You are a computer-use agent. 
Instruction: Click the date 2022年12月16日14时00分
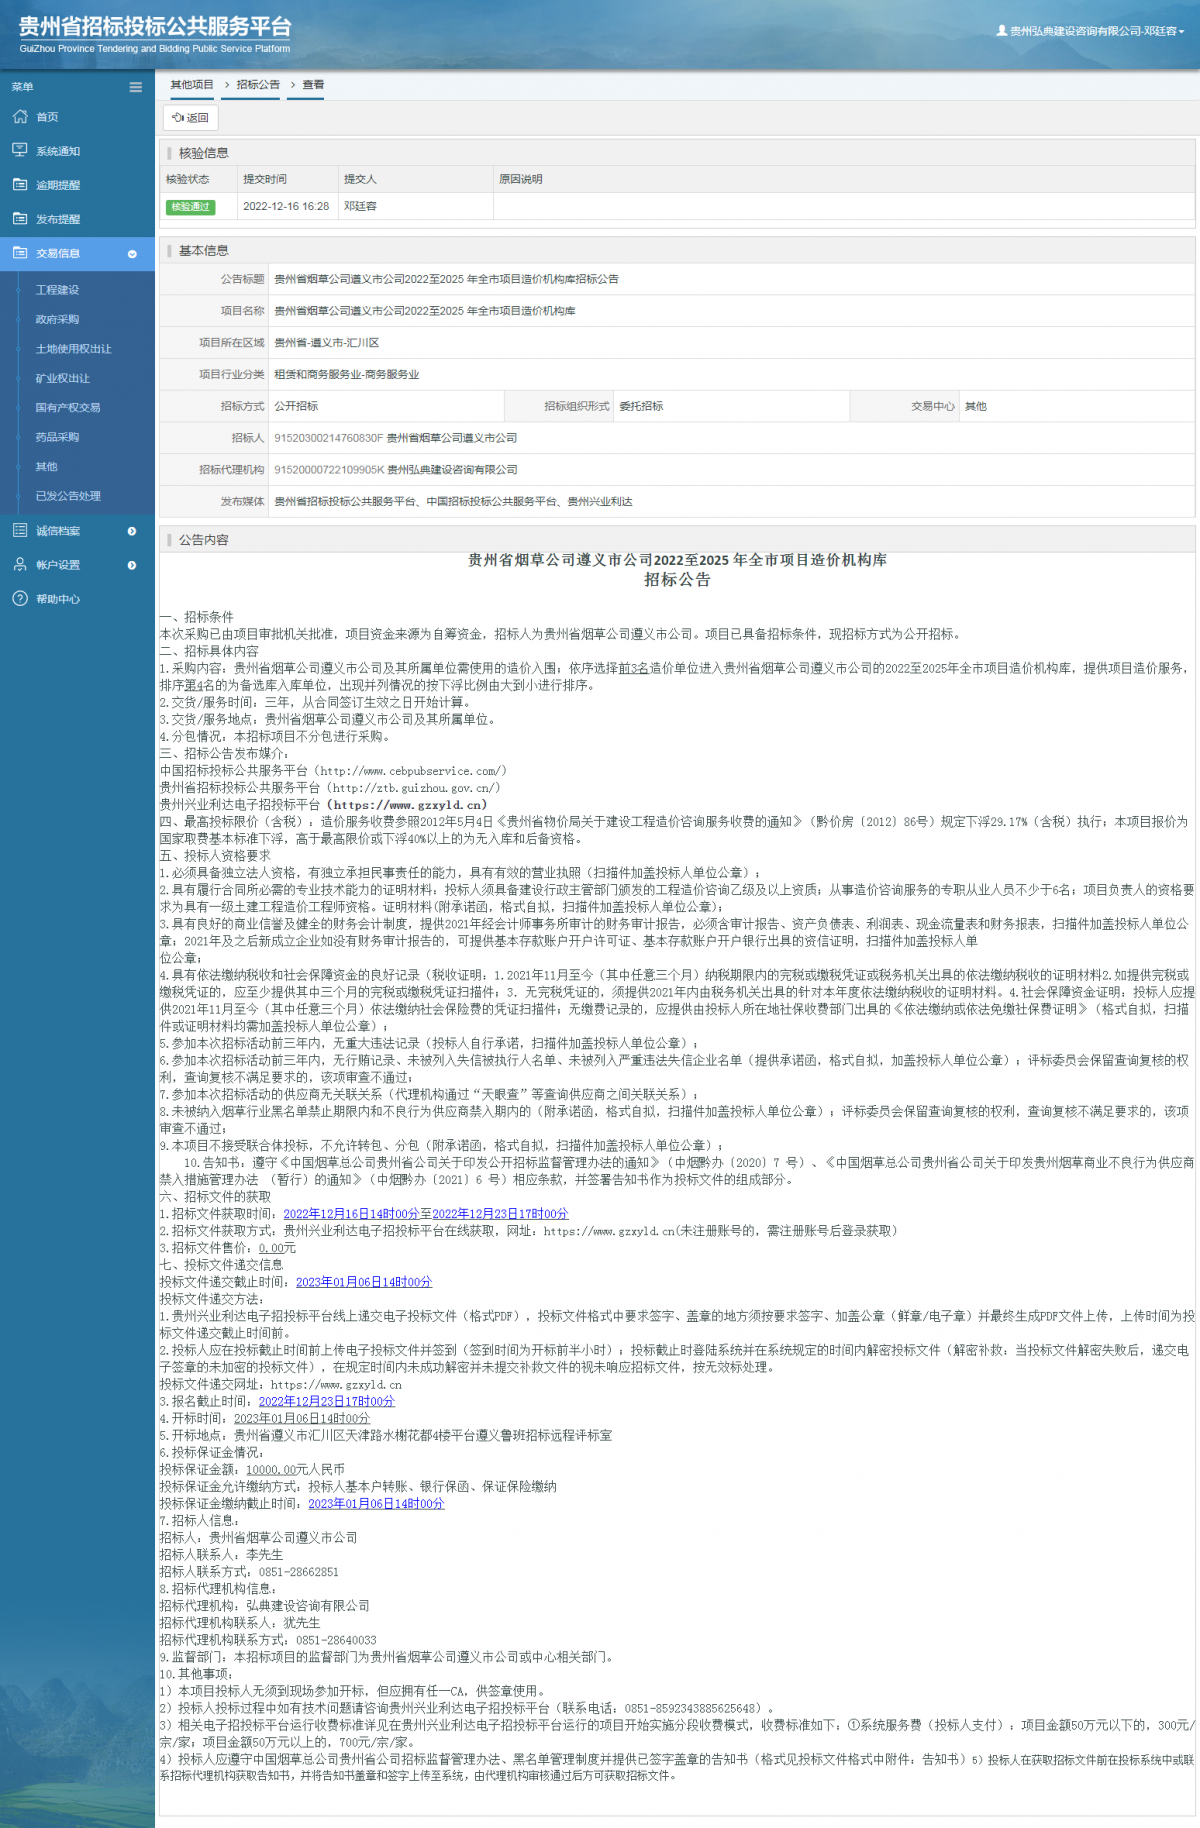pos(351,1214)
